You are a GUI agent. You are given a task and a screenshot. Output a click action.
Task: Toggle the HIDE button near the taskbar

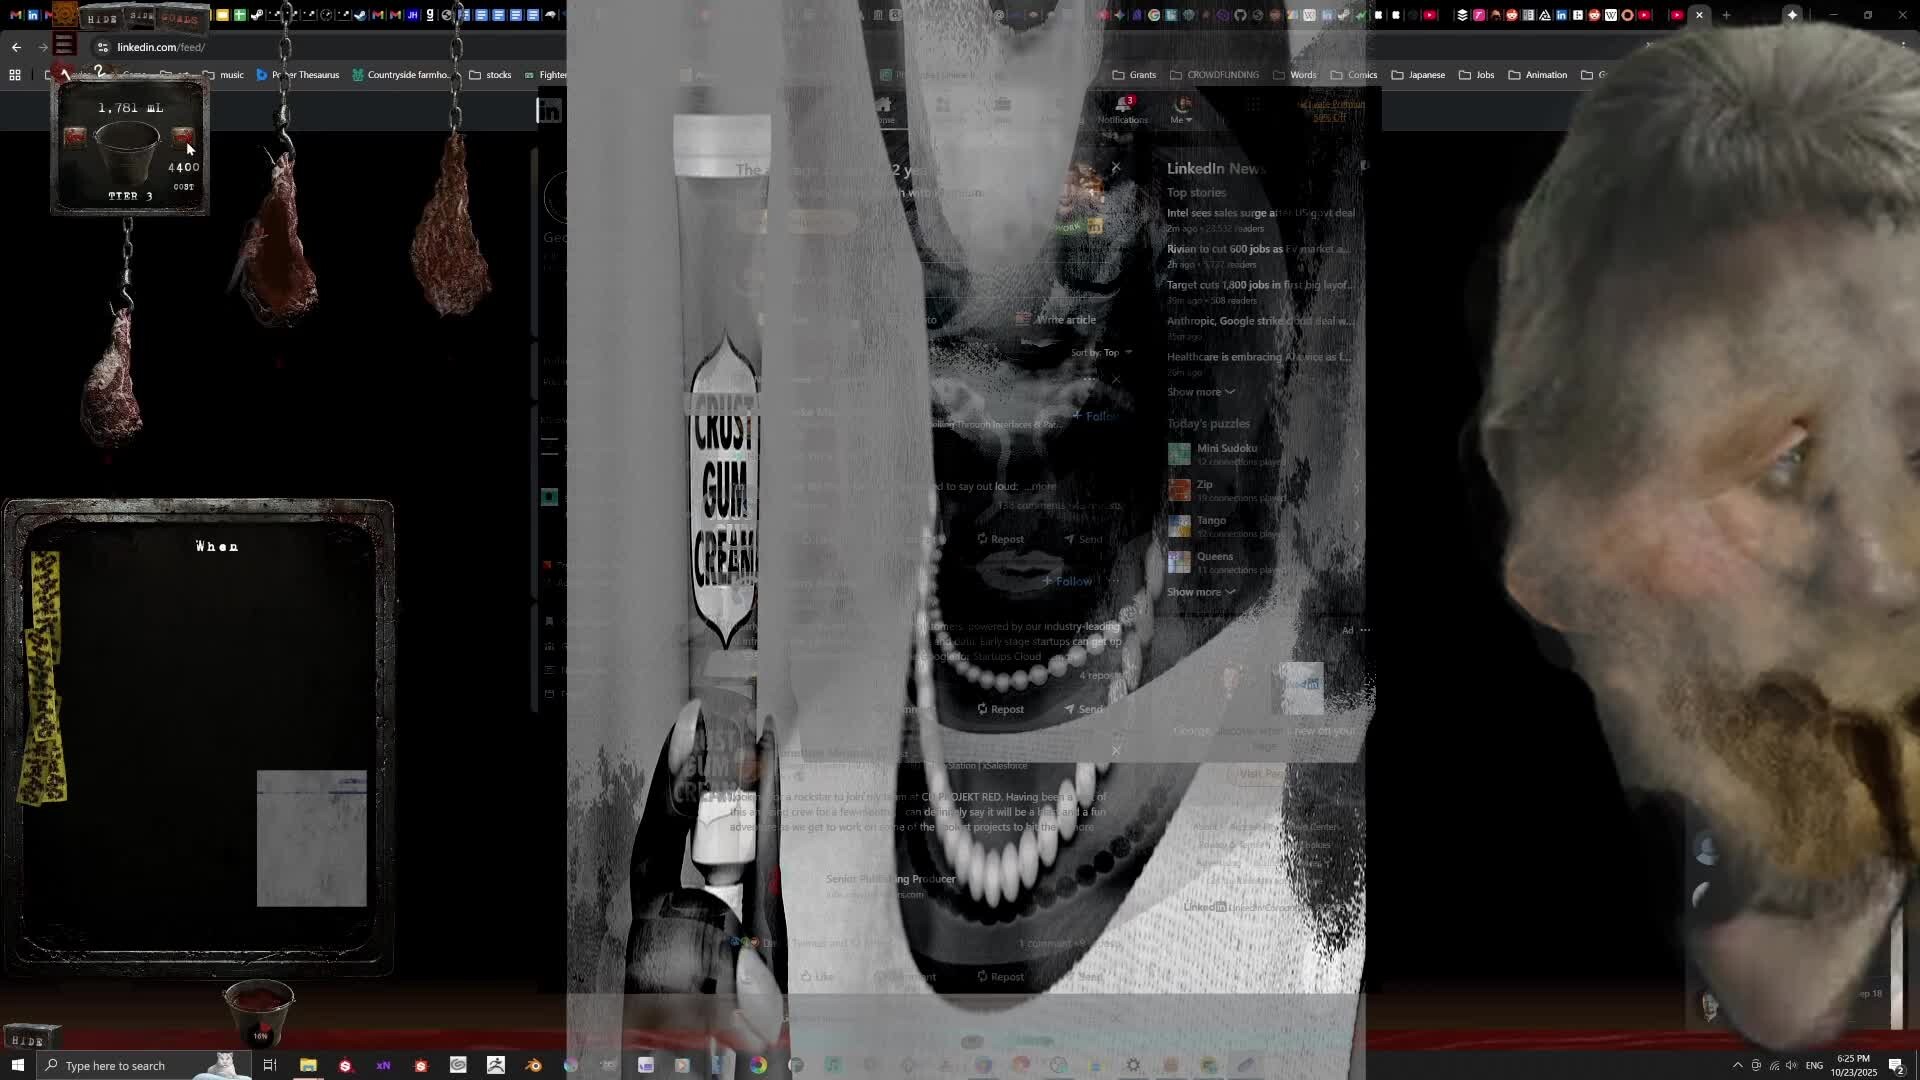[28, 1041]
